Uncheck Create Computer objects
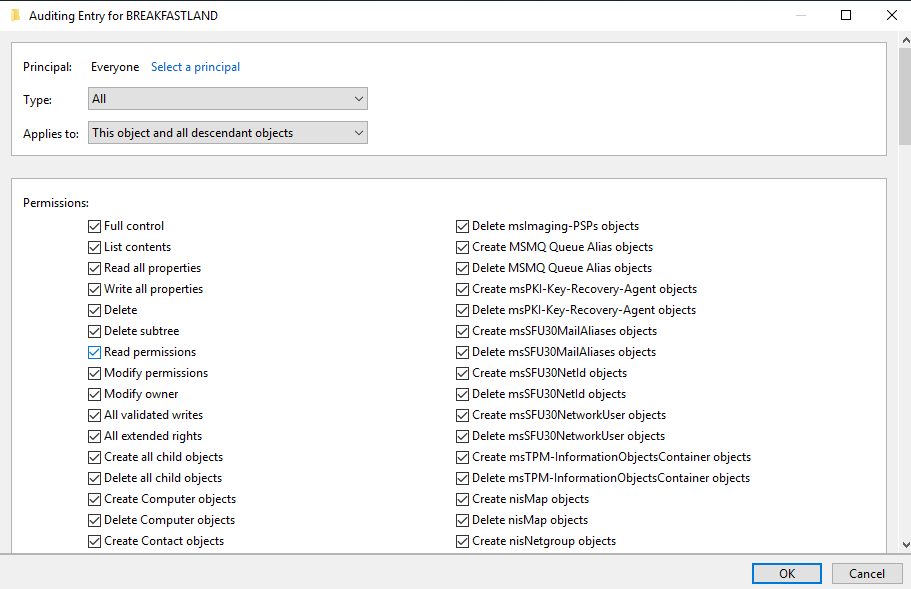This screenshot has height=589, width=911. click(95, 499)
